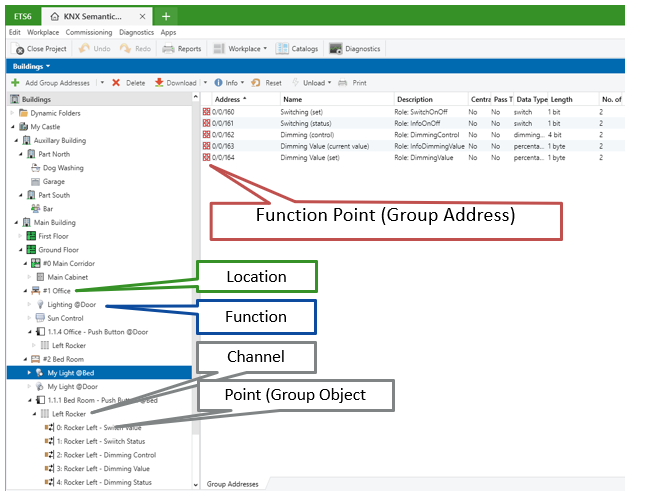Select the My Light @Bed tree item
Viewport: 664px width, 496px height.
click(x=72, y=372)
